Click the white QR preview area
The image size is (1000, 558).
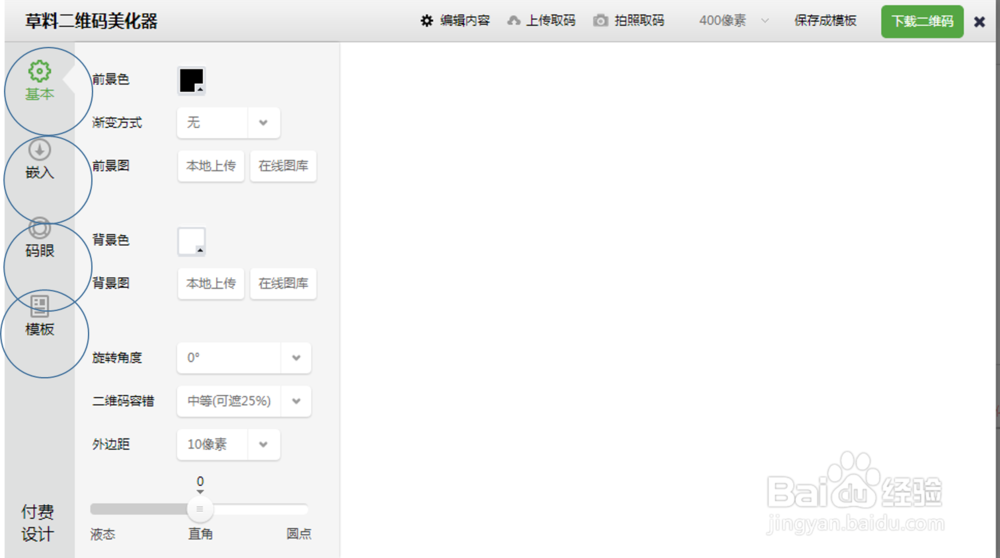pos(668,300)
